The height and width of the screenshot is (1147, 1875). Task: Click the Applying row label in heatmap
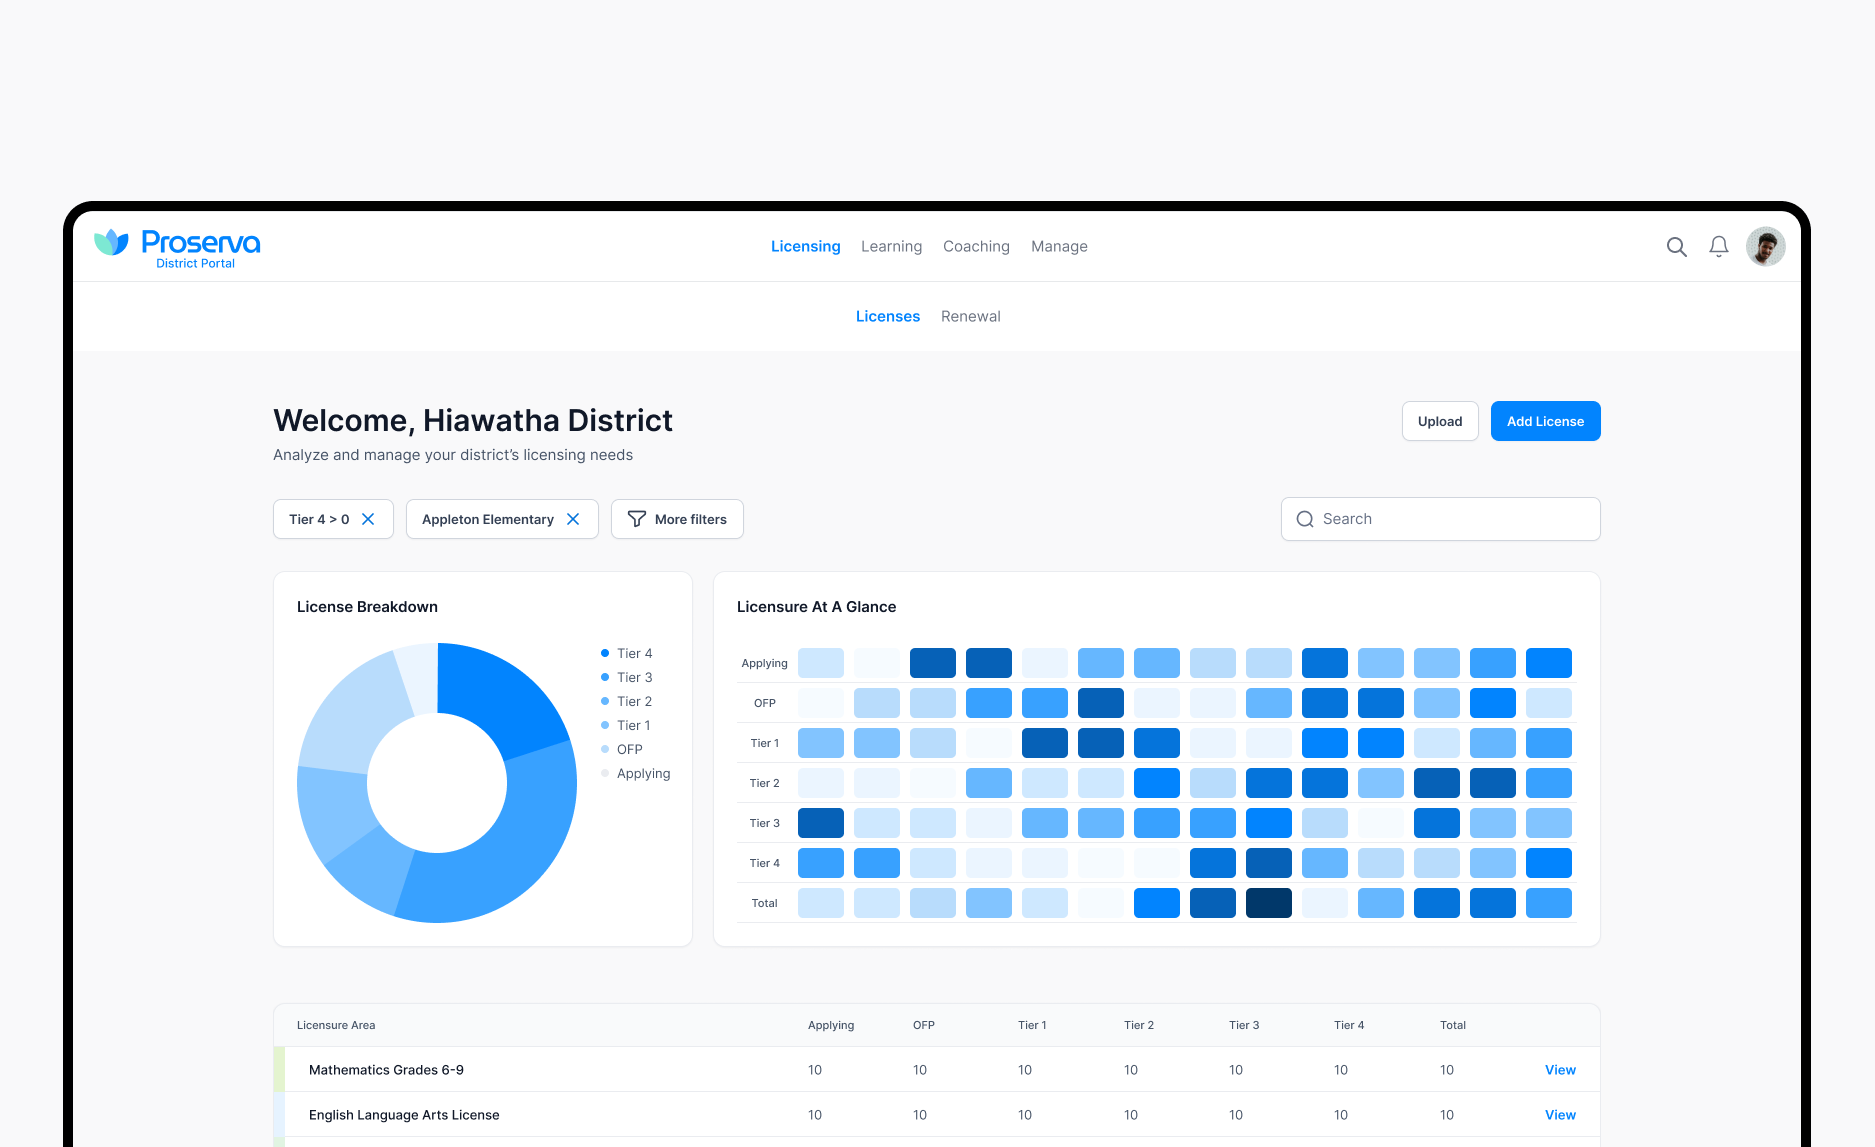(x=764, y=663)
